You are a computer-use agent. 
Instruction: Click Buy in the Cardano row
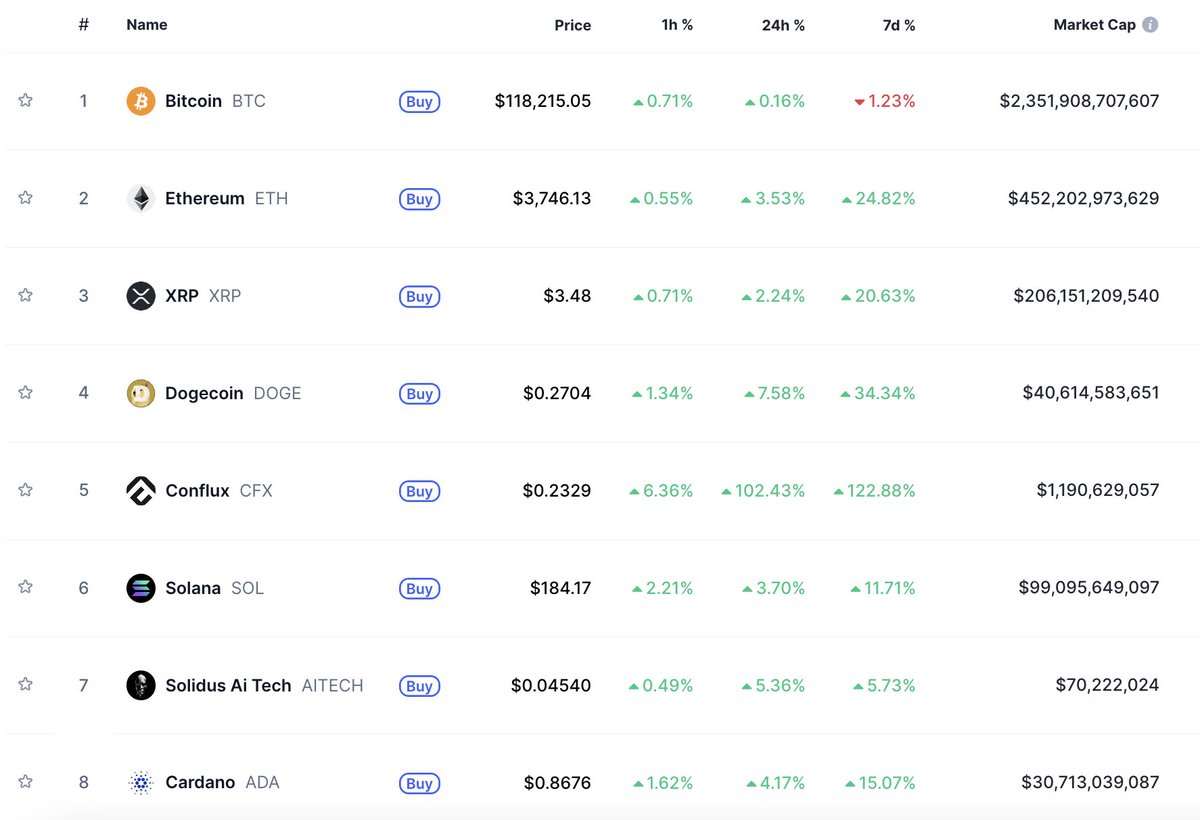420,783
